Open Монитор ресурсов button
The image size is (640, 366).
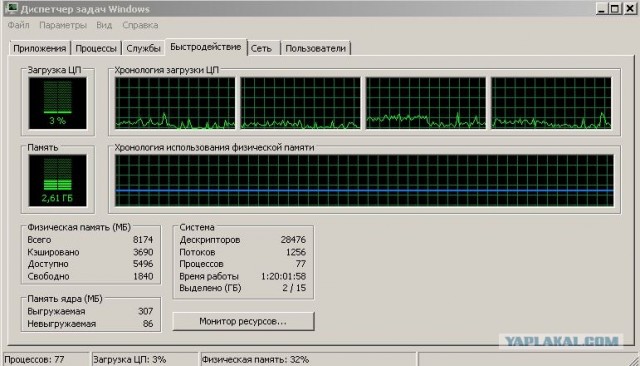pos(243,321)
